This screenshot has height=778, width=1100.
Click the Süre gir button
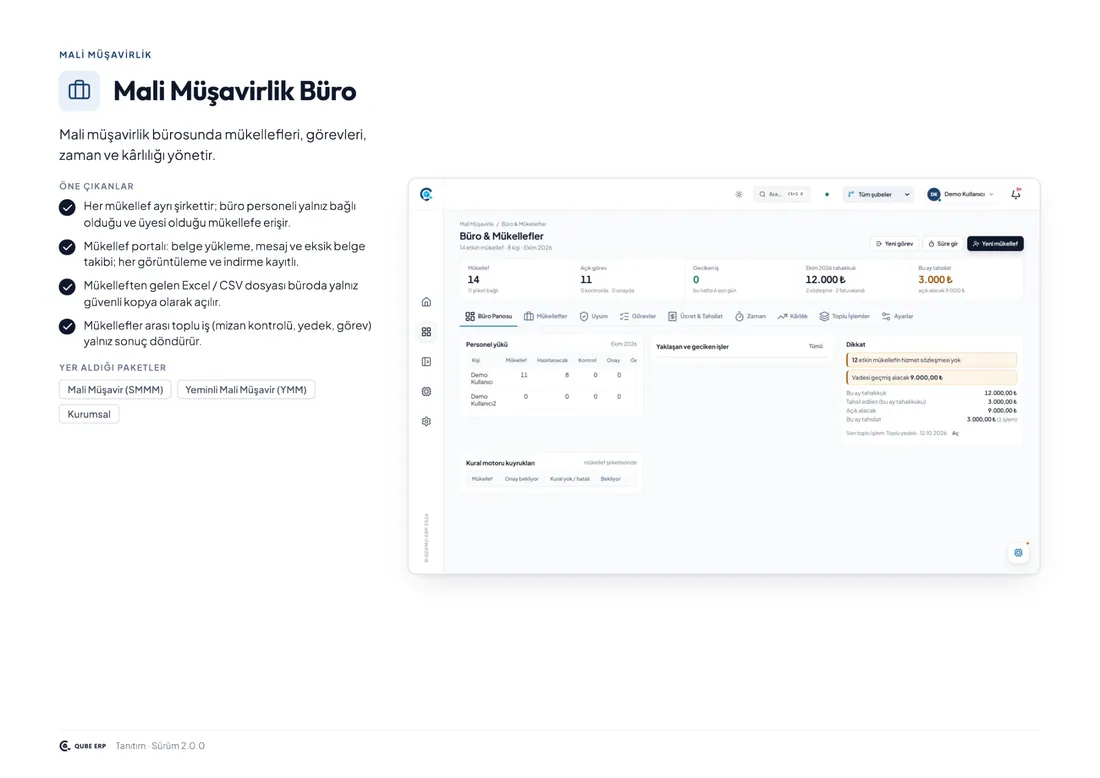(x=943, y=243)
